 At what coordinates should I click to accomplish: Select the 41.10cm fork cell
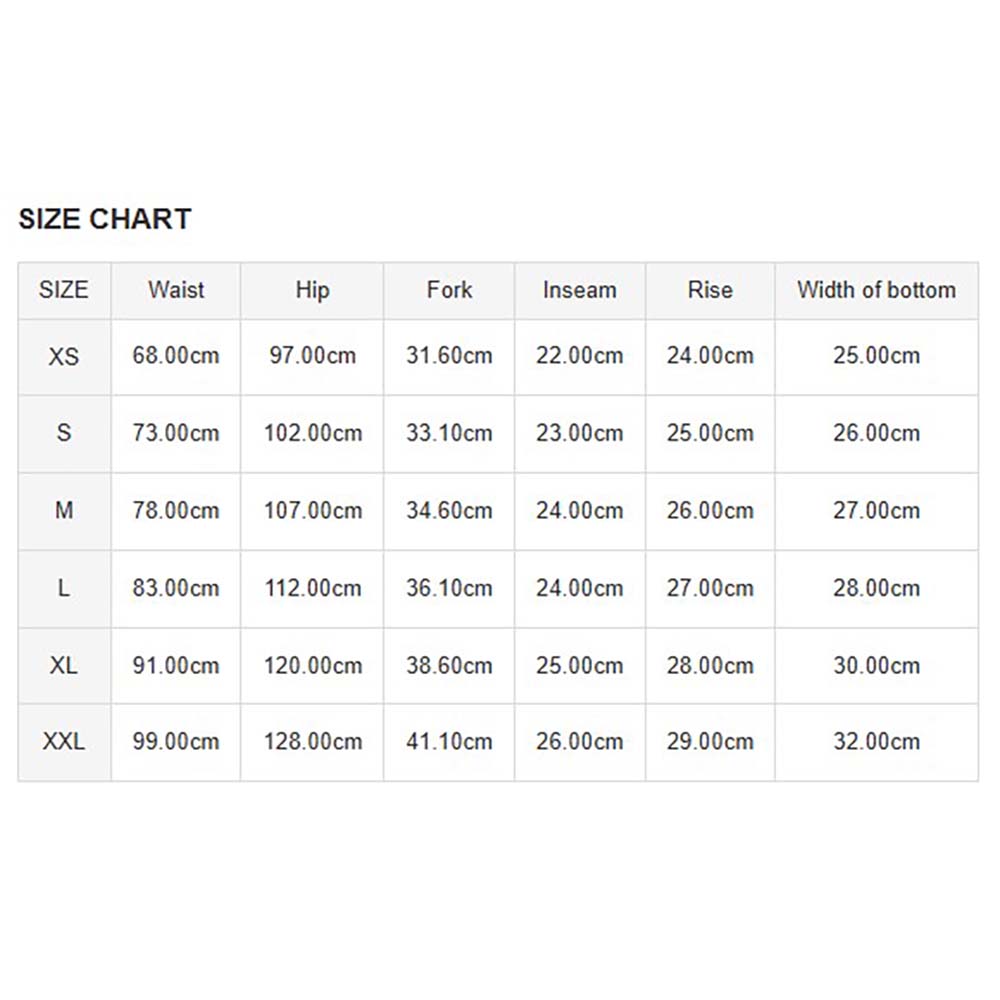tap(449, 742)
